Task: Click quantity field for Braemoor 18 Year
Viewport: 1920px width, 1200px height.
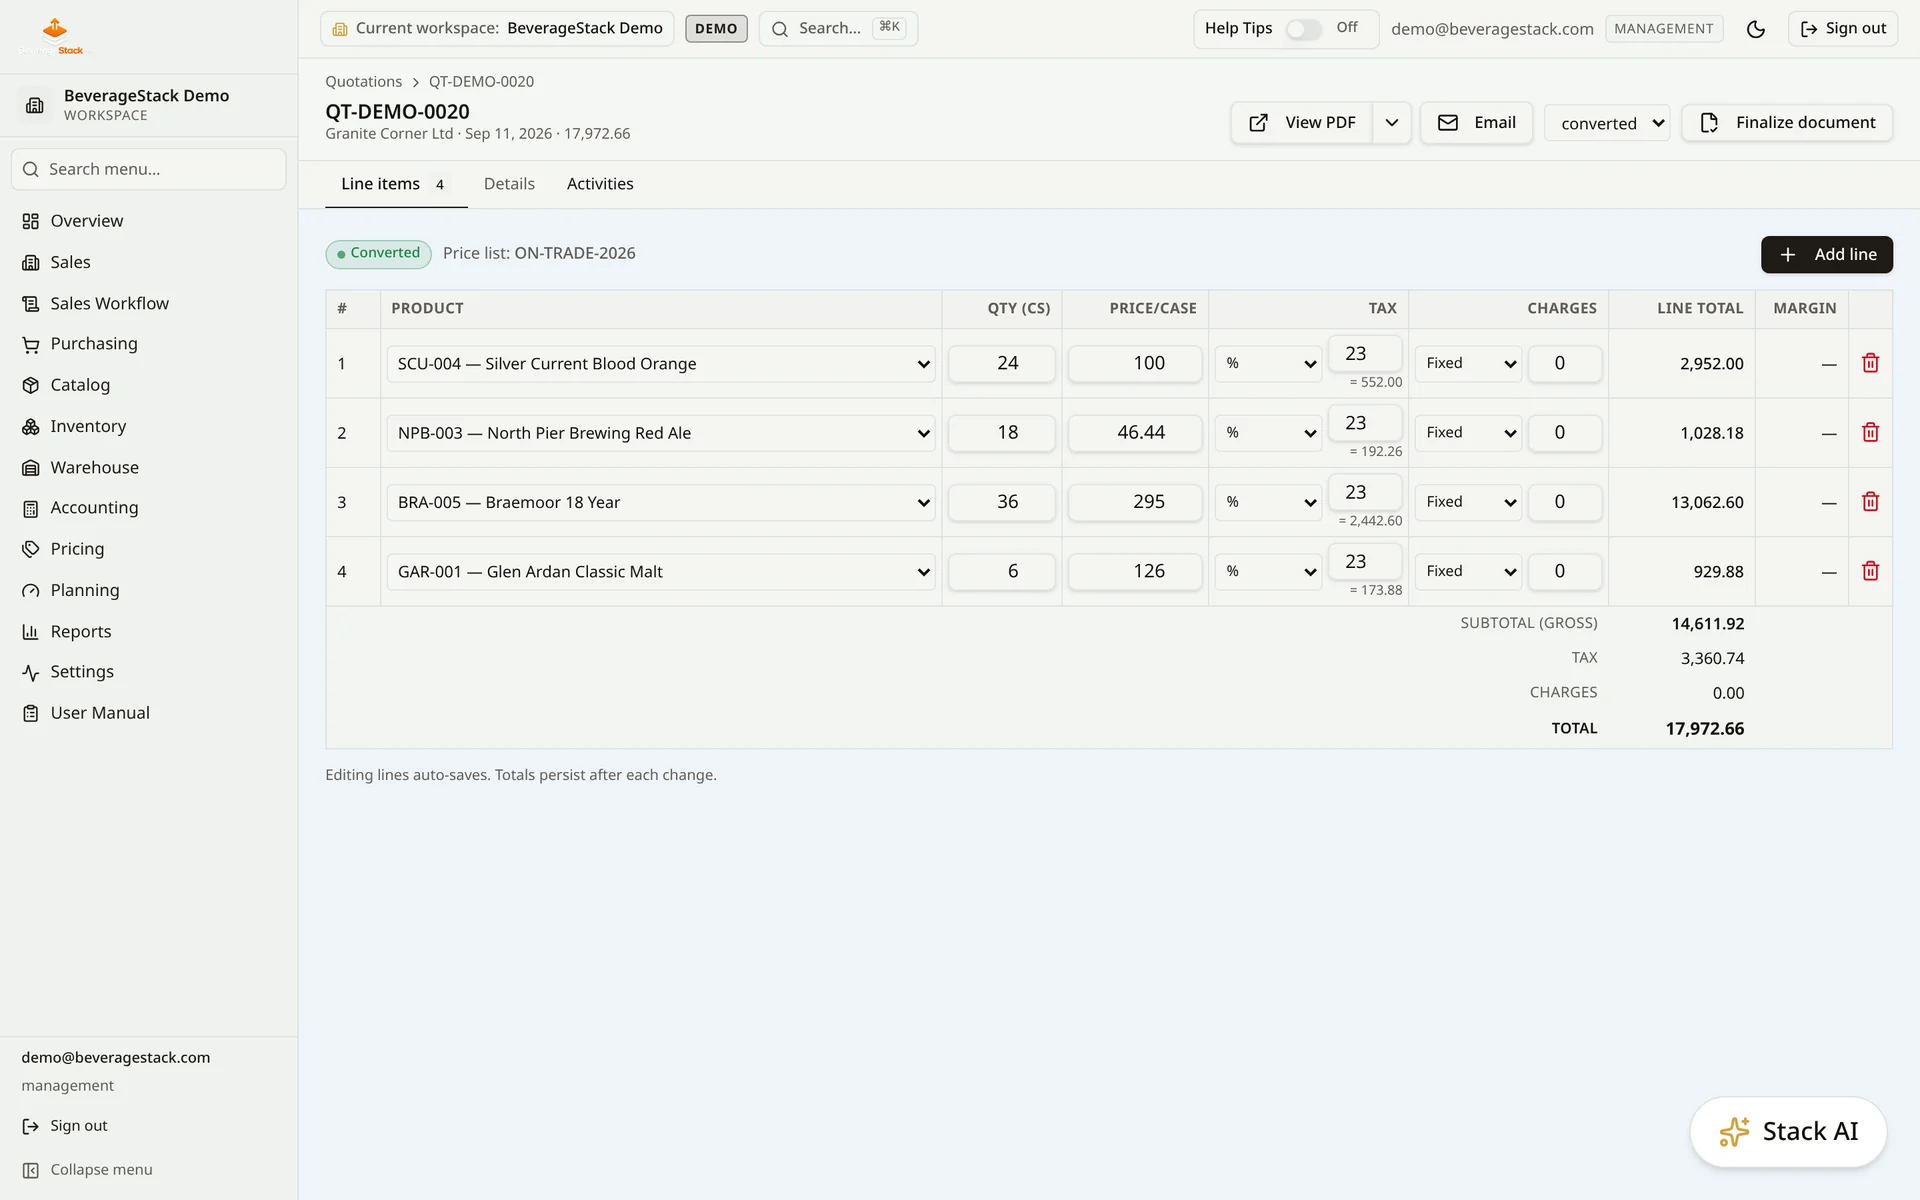Action: pyautogui.click(x=1001, y=502)
